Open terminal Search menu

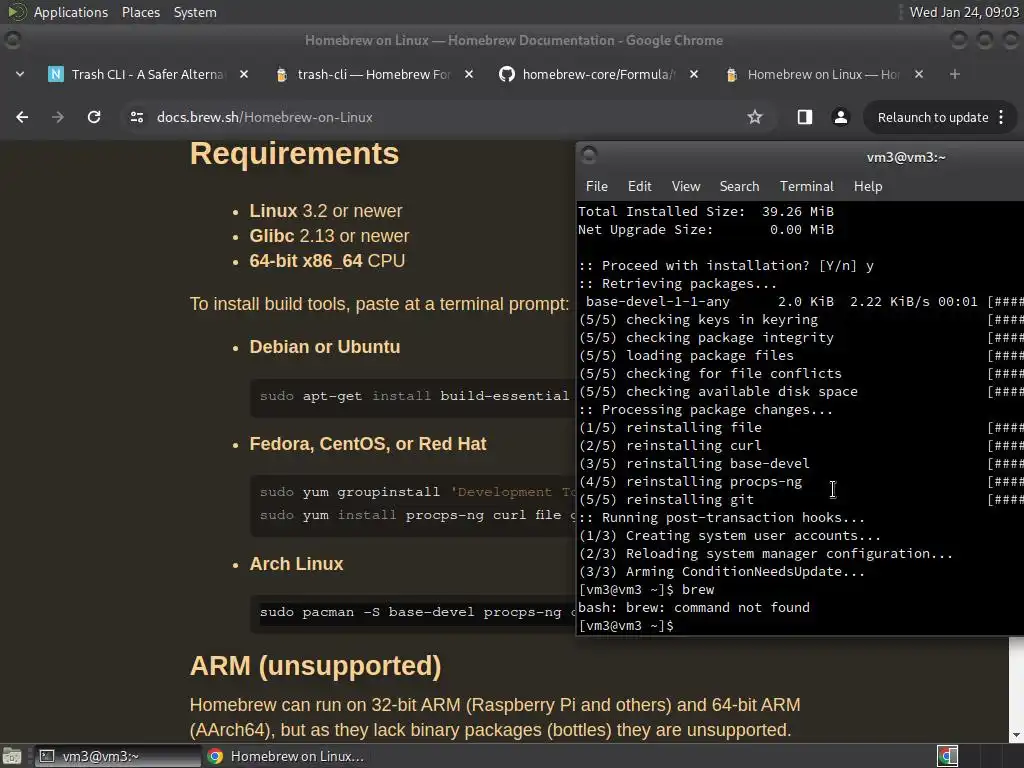[x=739, y=186]
